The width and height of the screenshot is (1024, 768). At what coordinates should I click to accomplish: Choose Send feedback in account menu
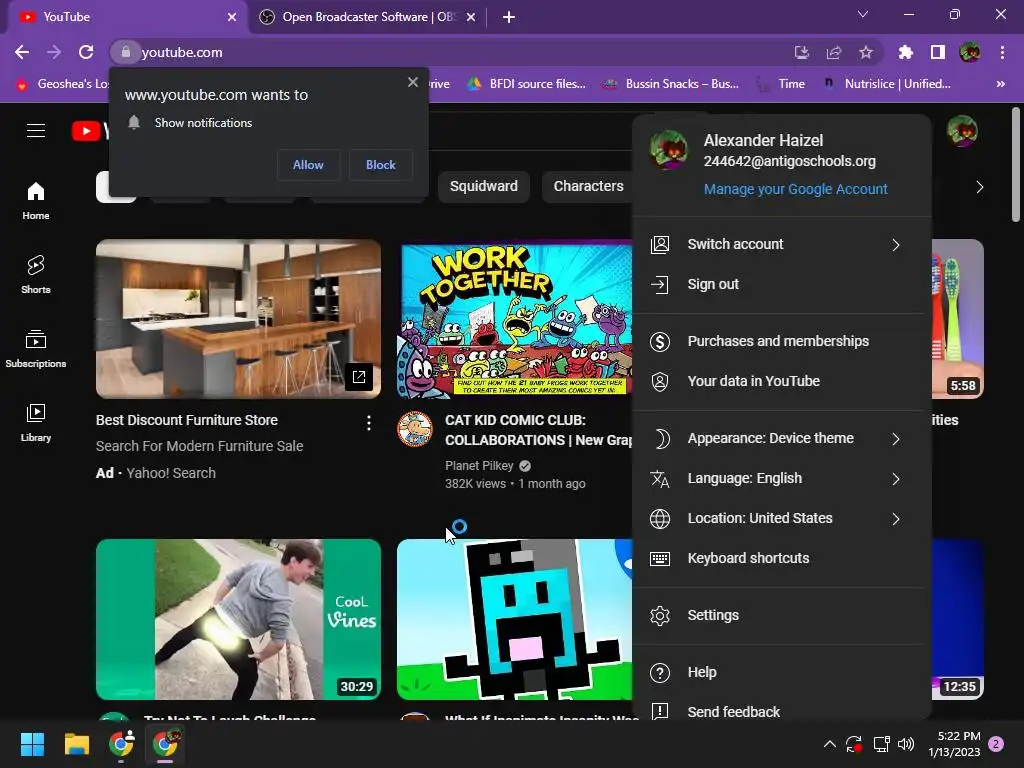pyautogui.click(x=782, y=711)
